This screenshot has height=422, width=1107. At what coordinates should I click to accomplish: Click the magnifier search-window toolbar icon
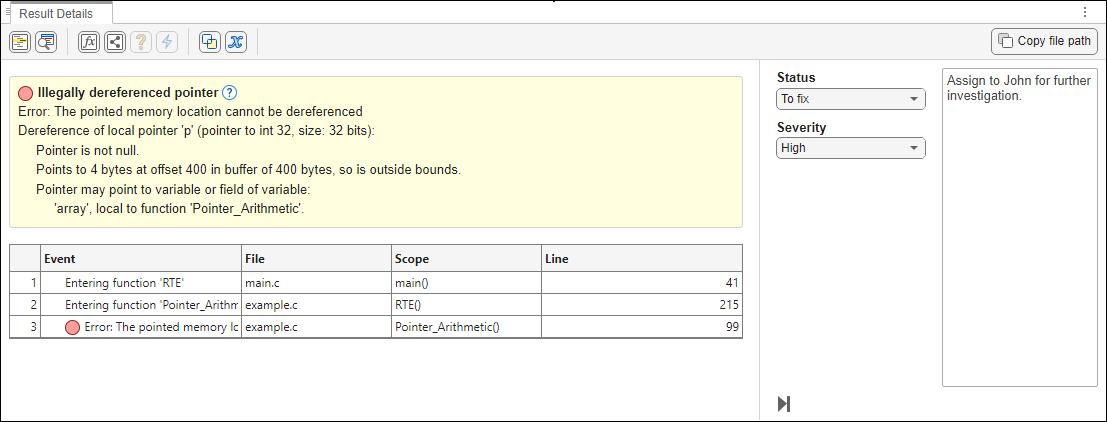click(x=46, y=42)
